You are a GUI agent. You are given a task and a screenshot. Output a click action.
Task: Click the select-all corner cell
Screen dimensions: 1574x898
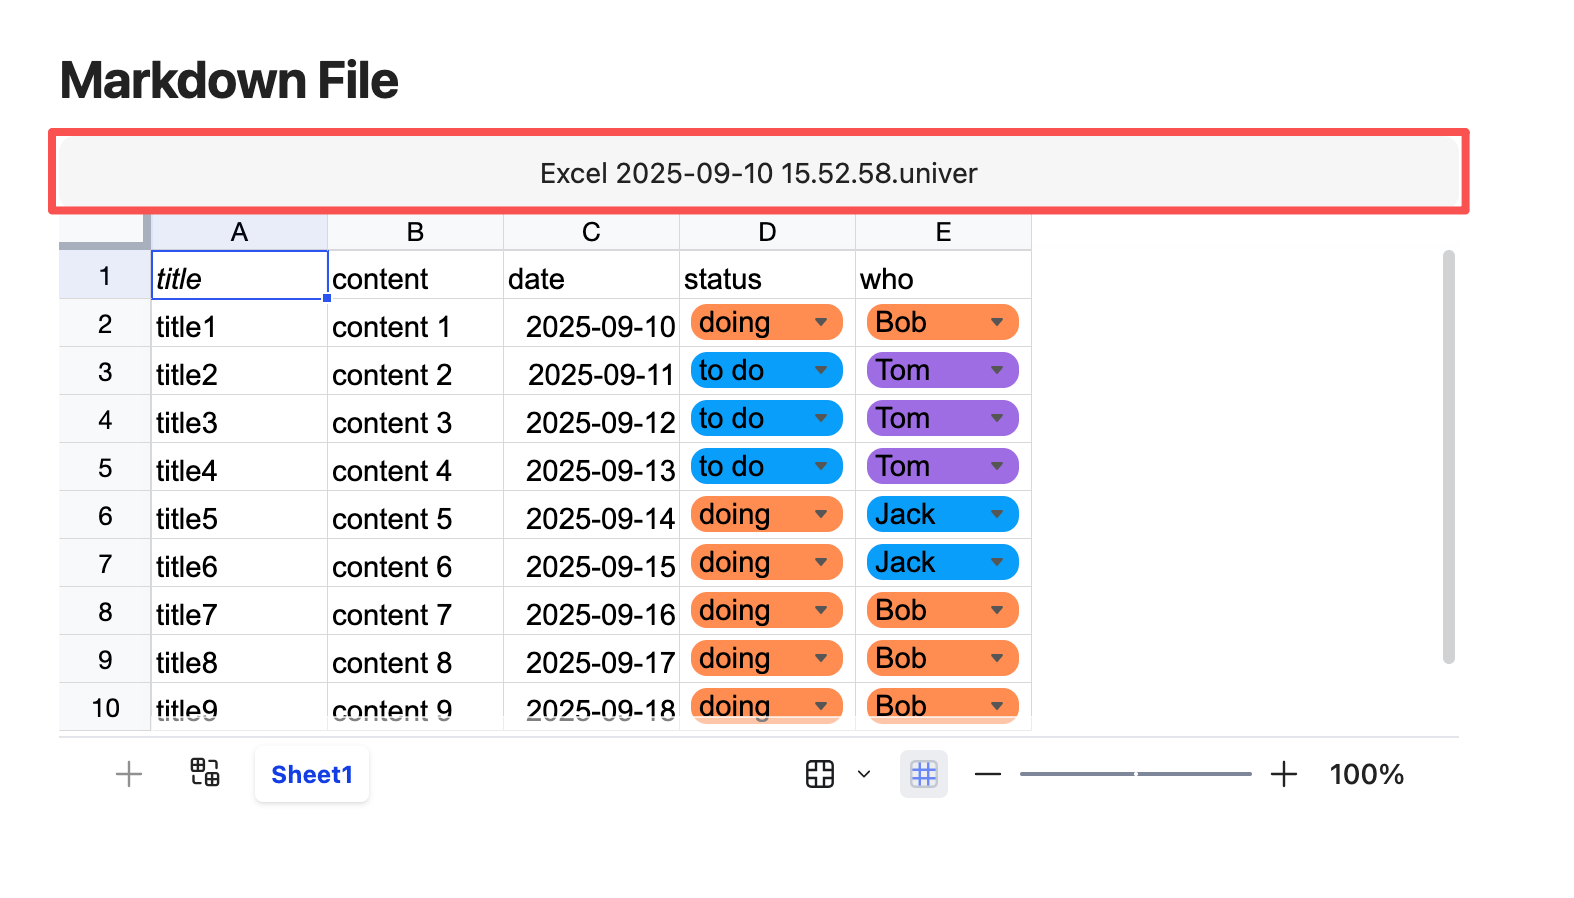click(x=104, y=231)
